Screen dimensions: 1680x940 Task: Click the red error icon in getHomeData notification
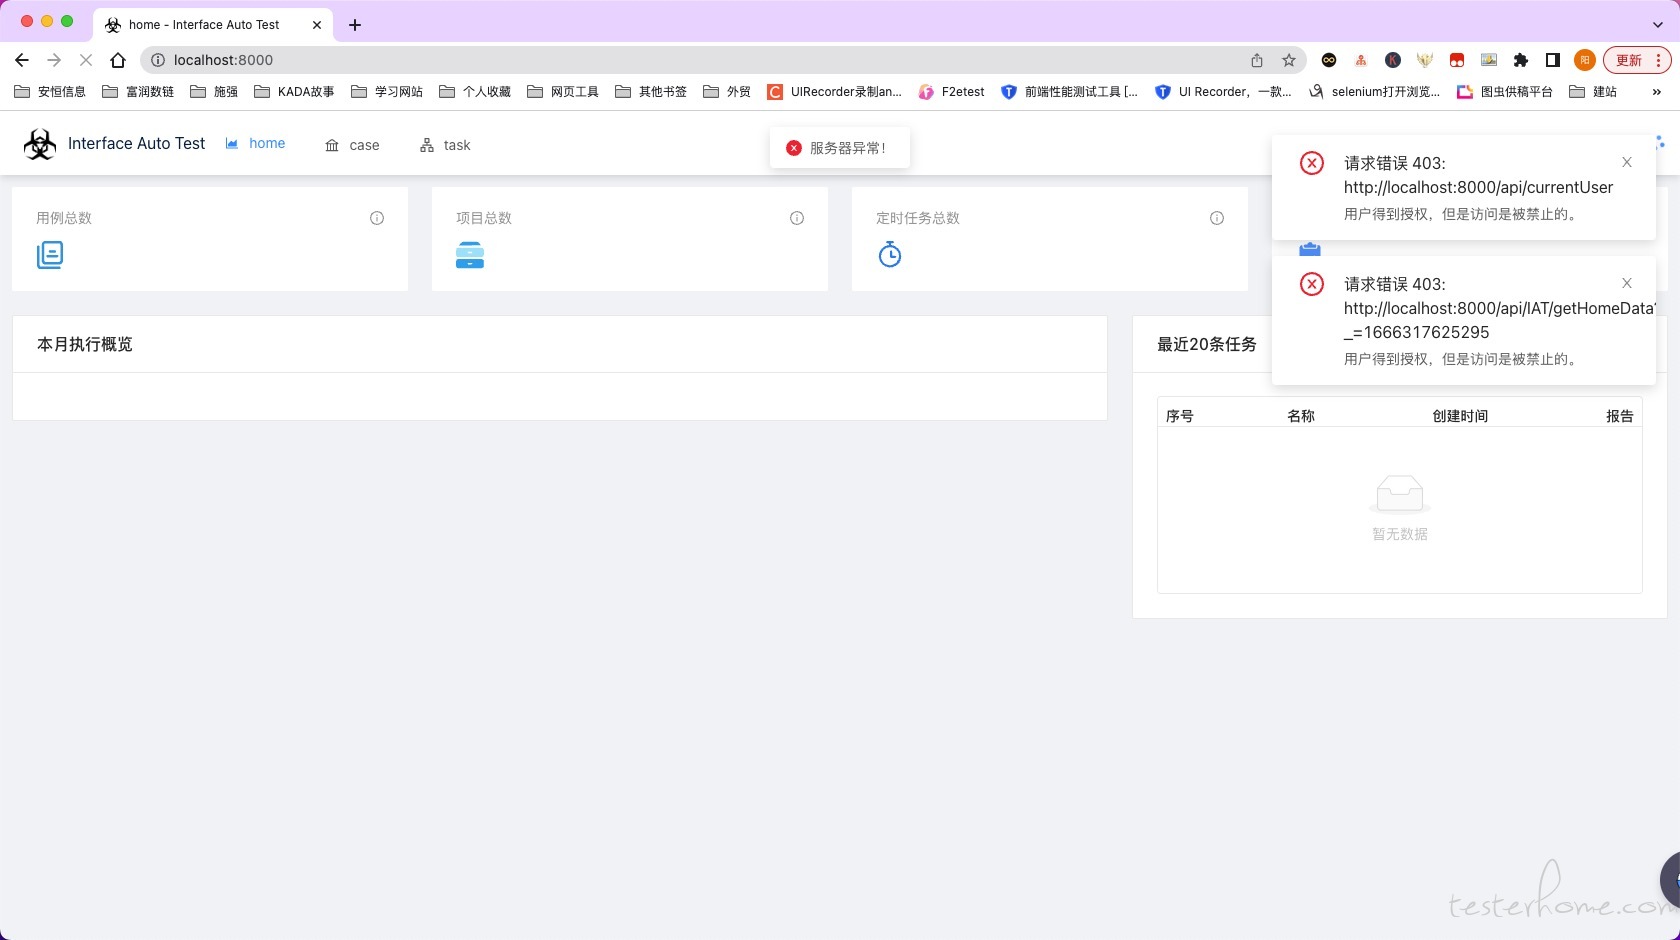[x=1312, y=284]
